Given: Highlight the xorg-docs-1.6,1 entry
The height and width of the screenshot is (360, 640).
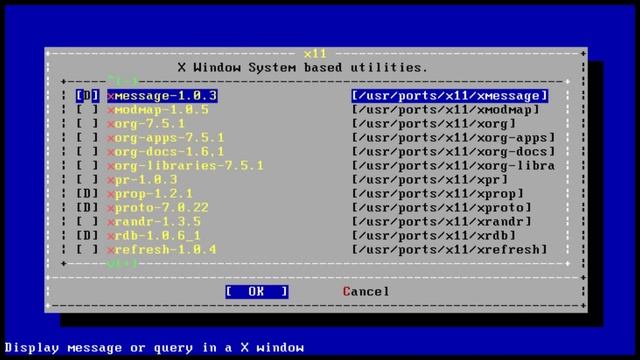Looking at the screenshot, I should click(x=166, y=152).
